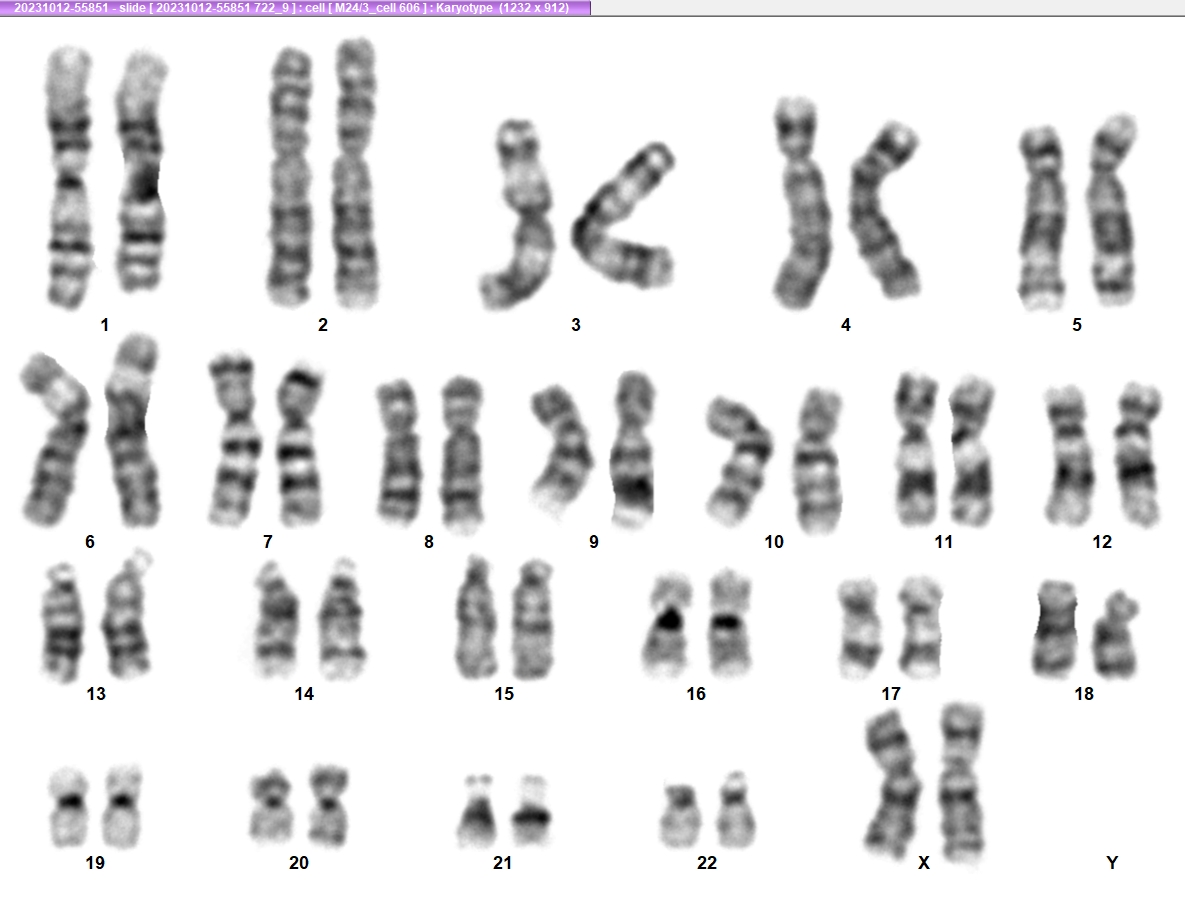The height and width of the screenshot is (899, 1185).
Task: Select the left chromosome 19 image
Action: click(x=70, y=807)
